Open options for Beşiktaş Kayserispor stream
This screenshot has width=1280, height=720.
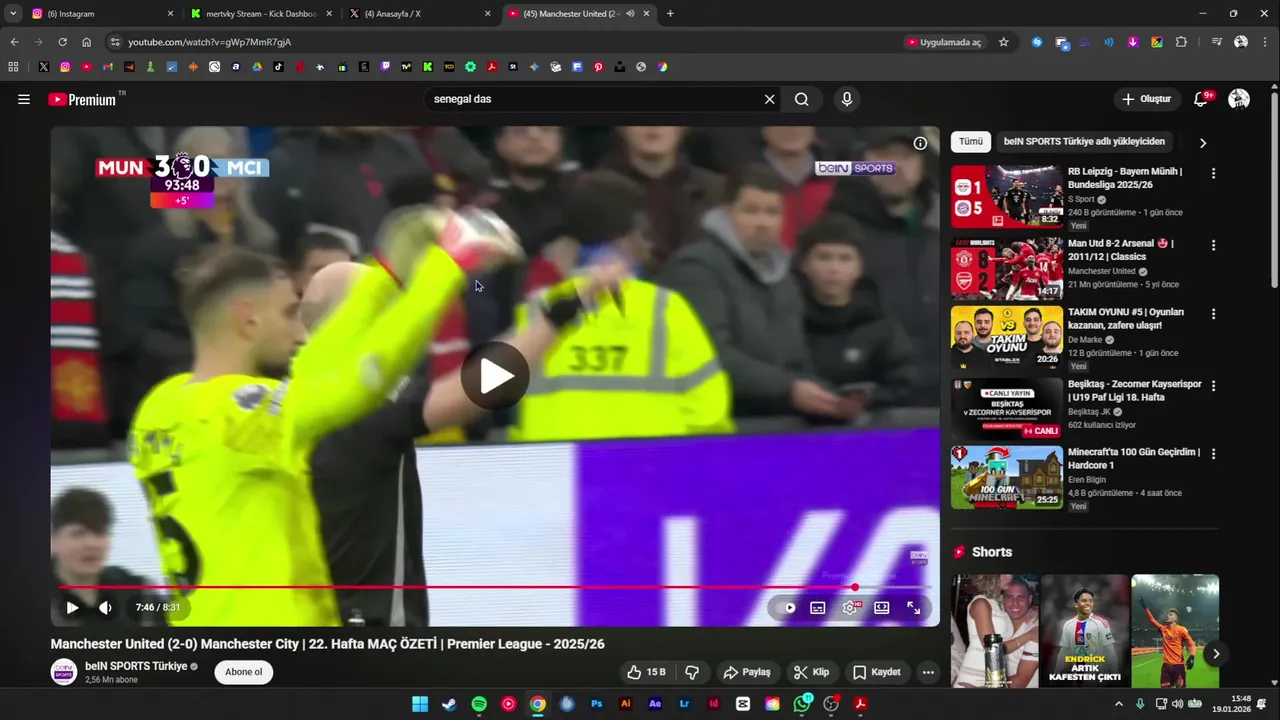tap(1213, 385)
